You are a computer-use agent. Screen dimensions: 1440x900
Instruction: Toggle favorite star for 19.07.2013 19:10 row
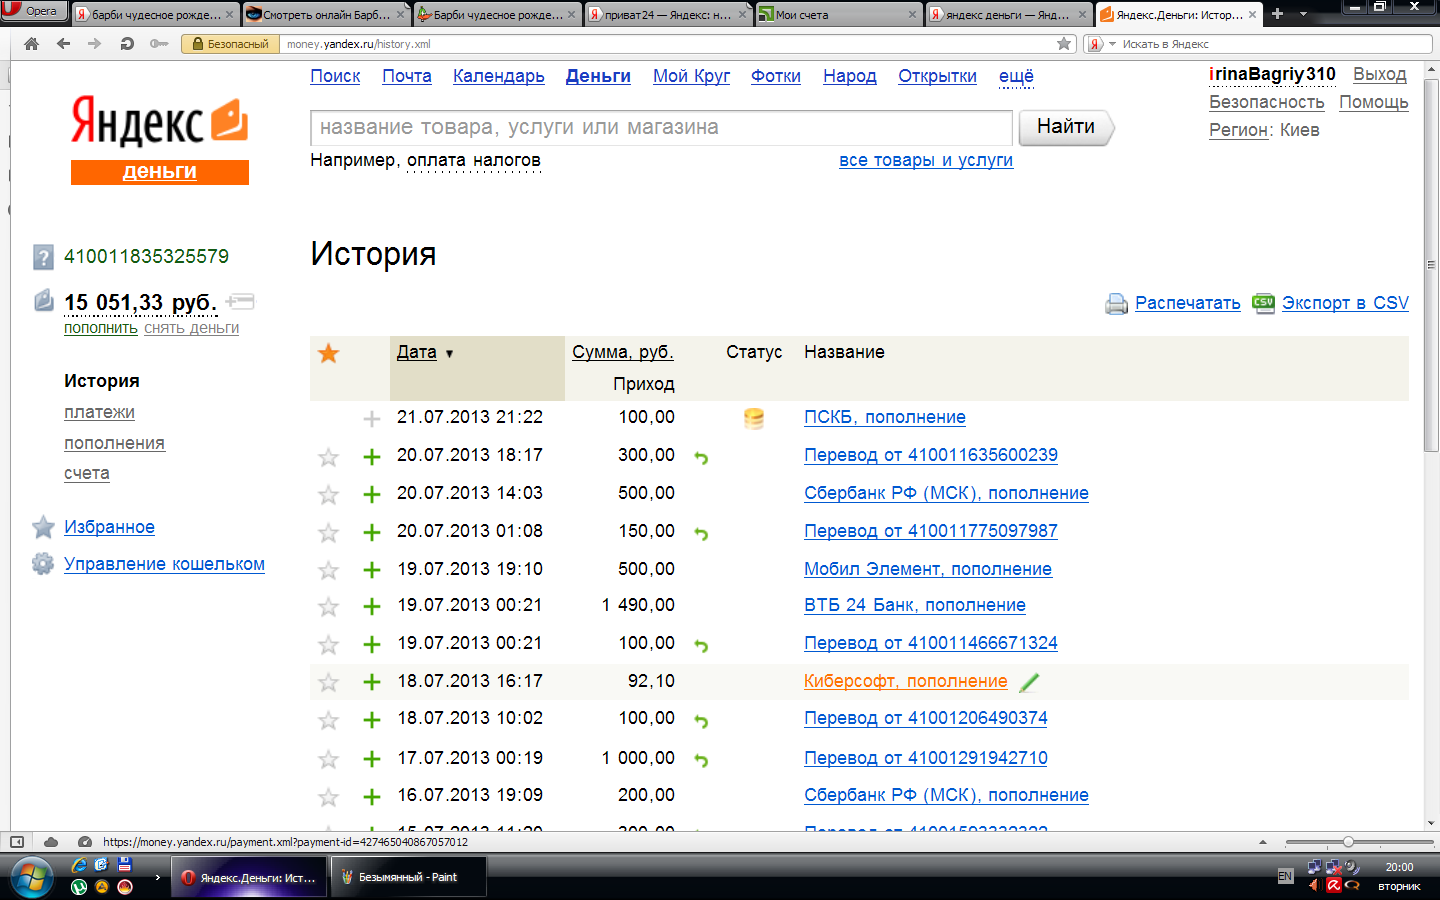click(x=328, y=571)
